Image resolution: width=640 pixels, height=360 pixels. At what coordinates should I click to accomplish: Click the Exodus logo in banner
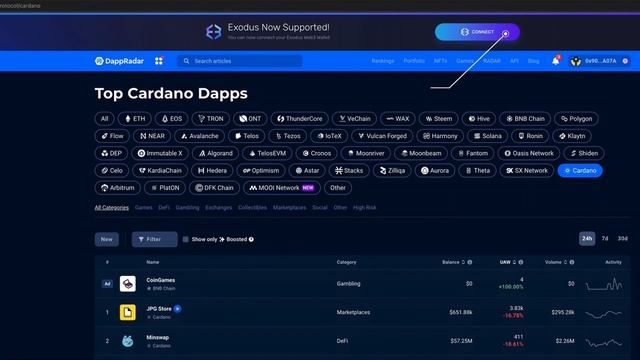213,31
